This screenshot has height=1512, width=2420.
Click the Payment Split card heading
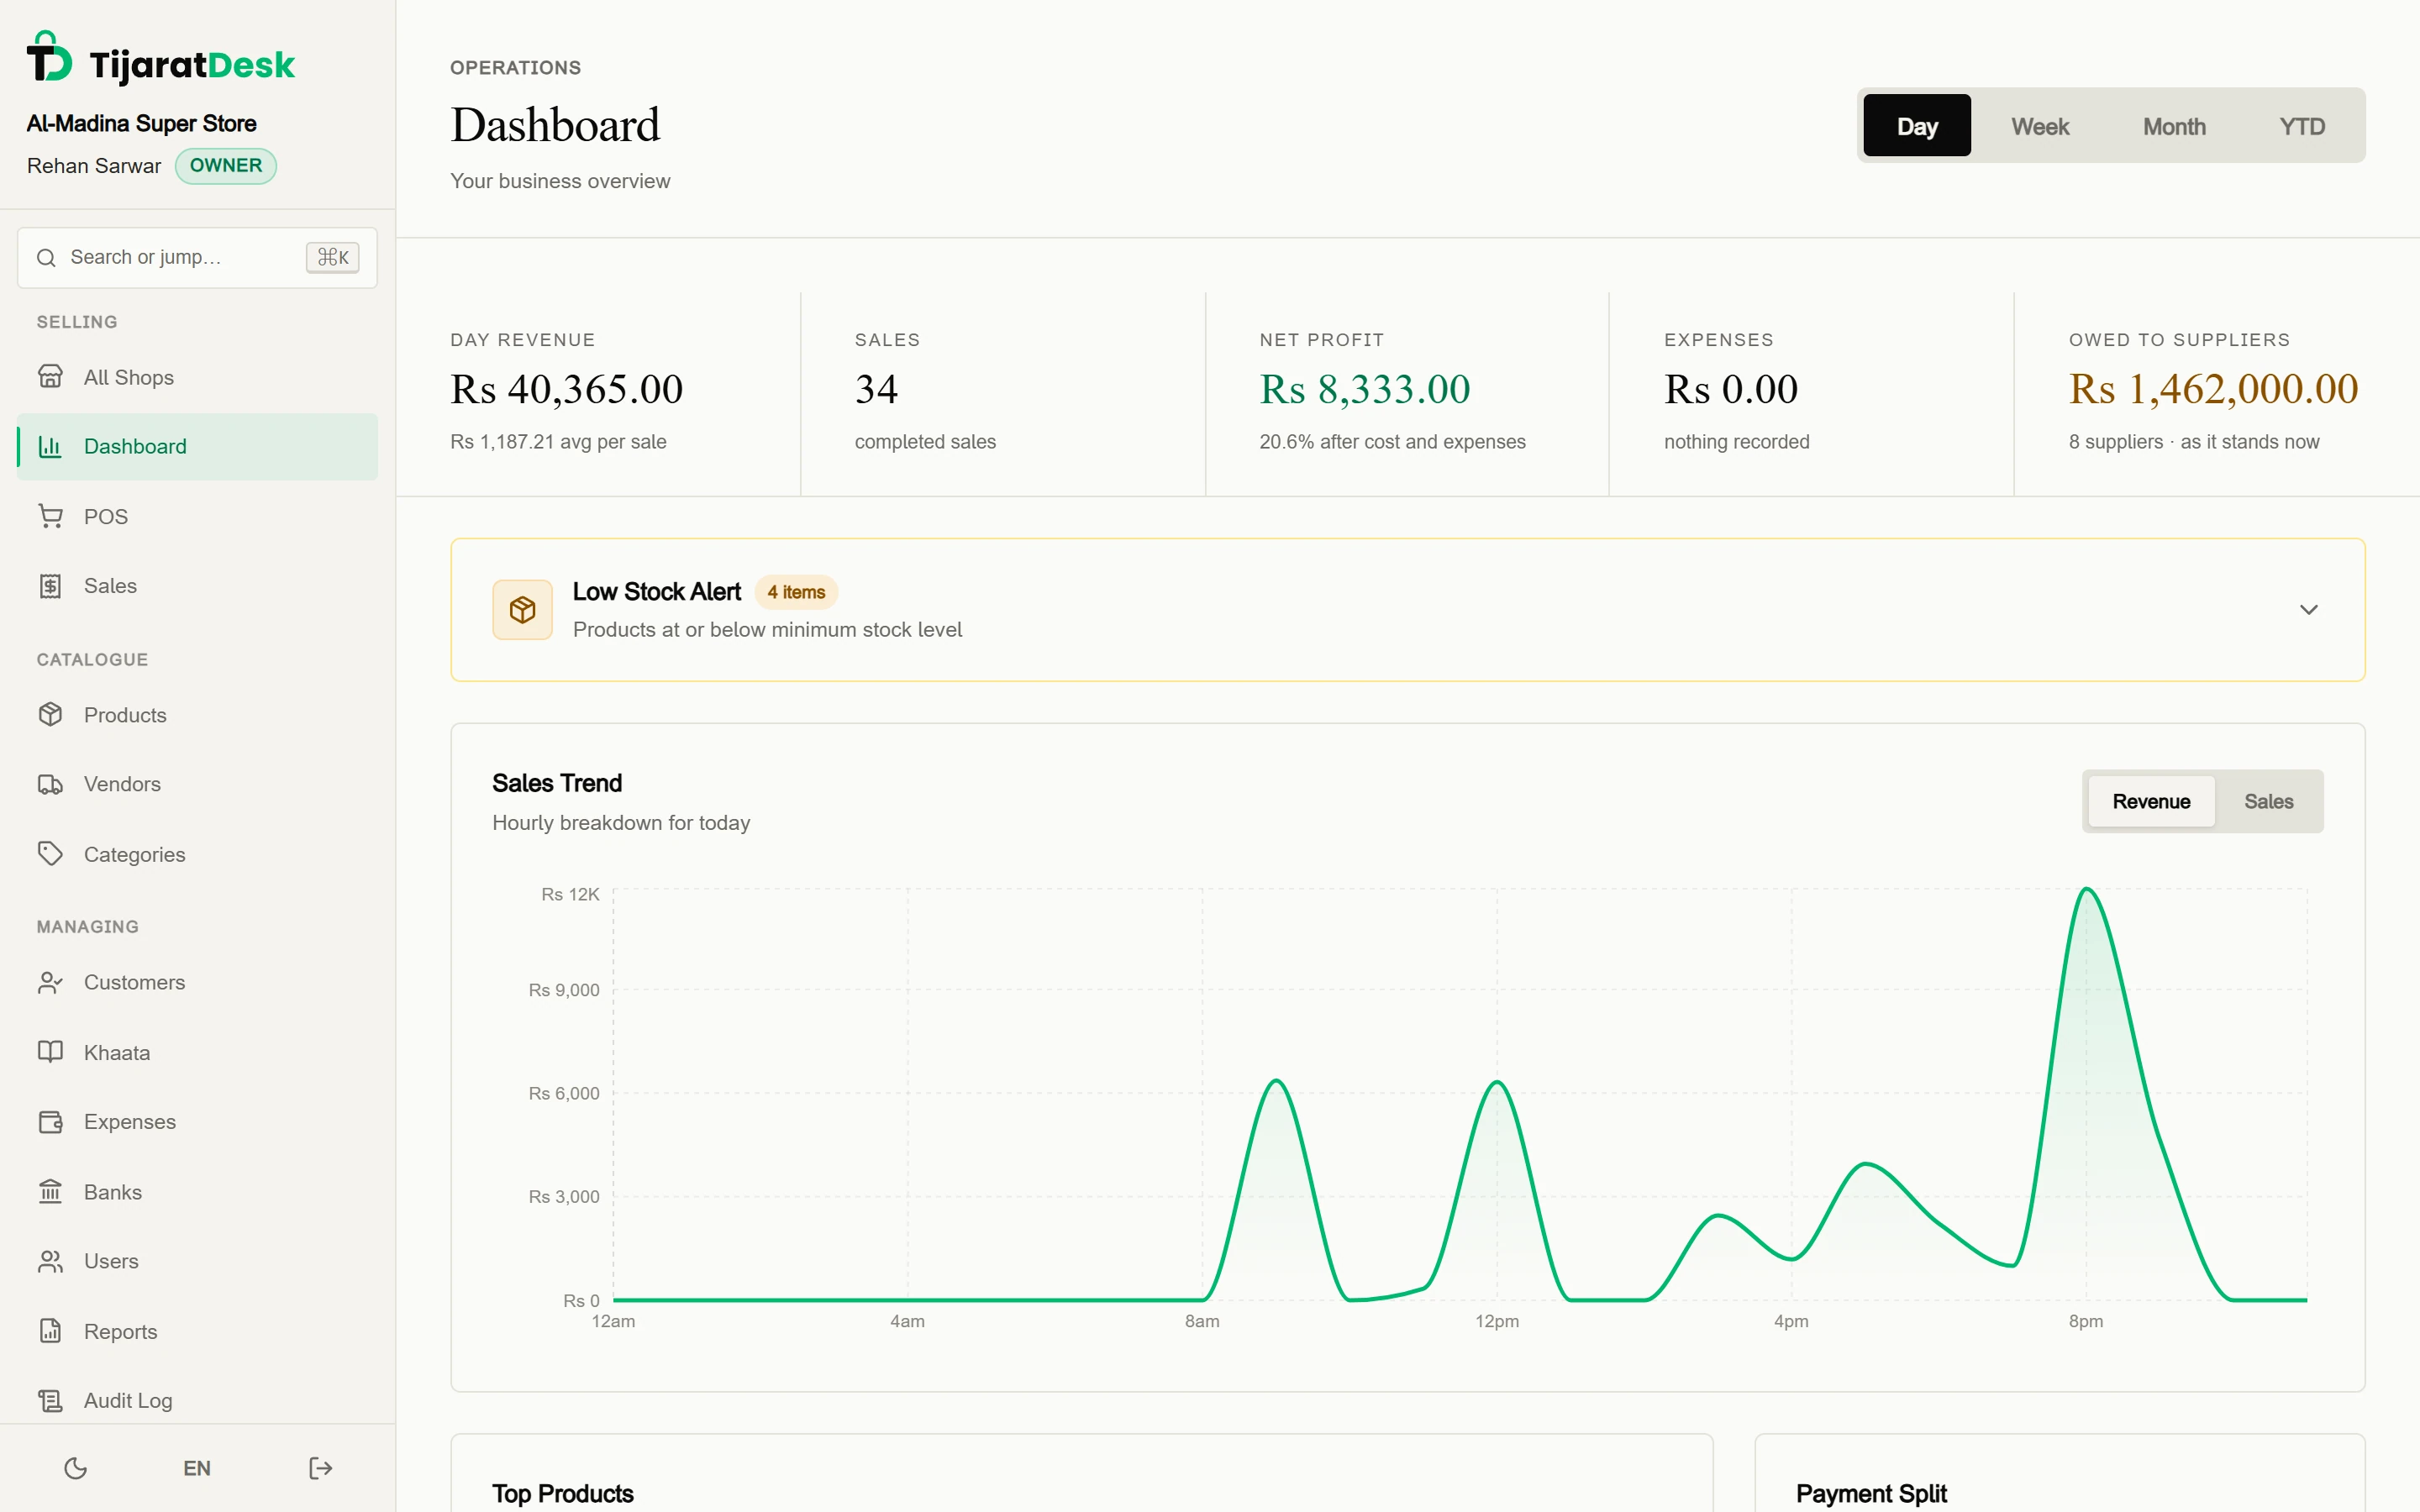click(x=1871, y=1493)
